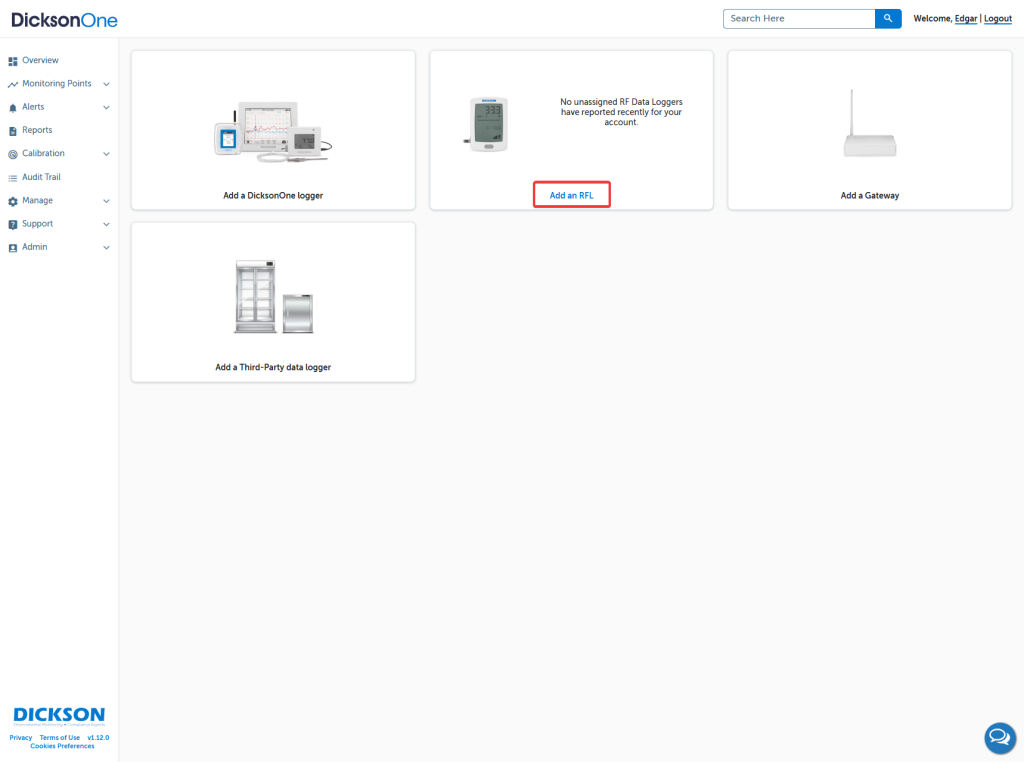Viewport: 1024px width, 762px height.
Task: Open the Audit Trail page
Action: (41, 177)
